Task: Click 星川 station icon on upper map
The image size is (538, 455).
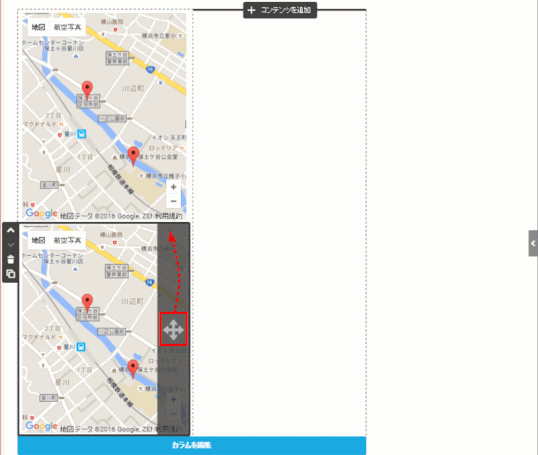Action: tap(81, 134)
